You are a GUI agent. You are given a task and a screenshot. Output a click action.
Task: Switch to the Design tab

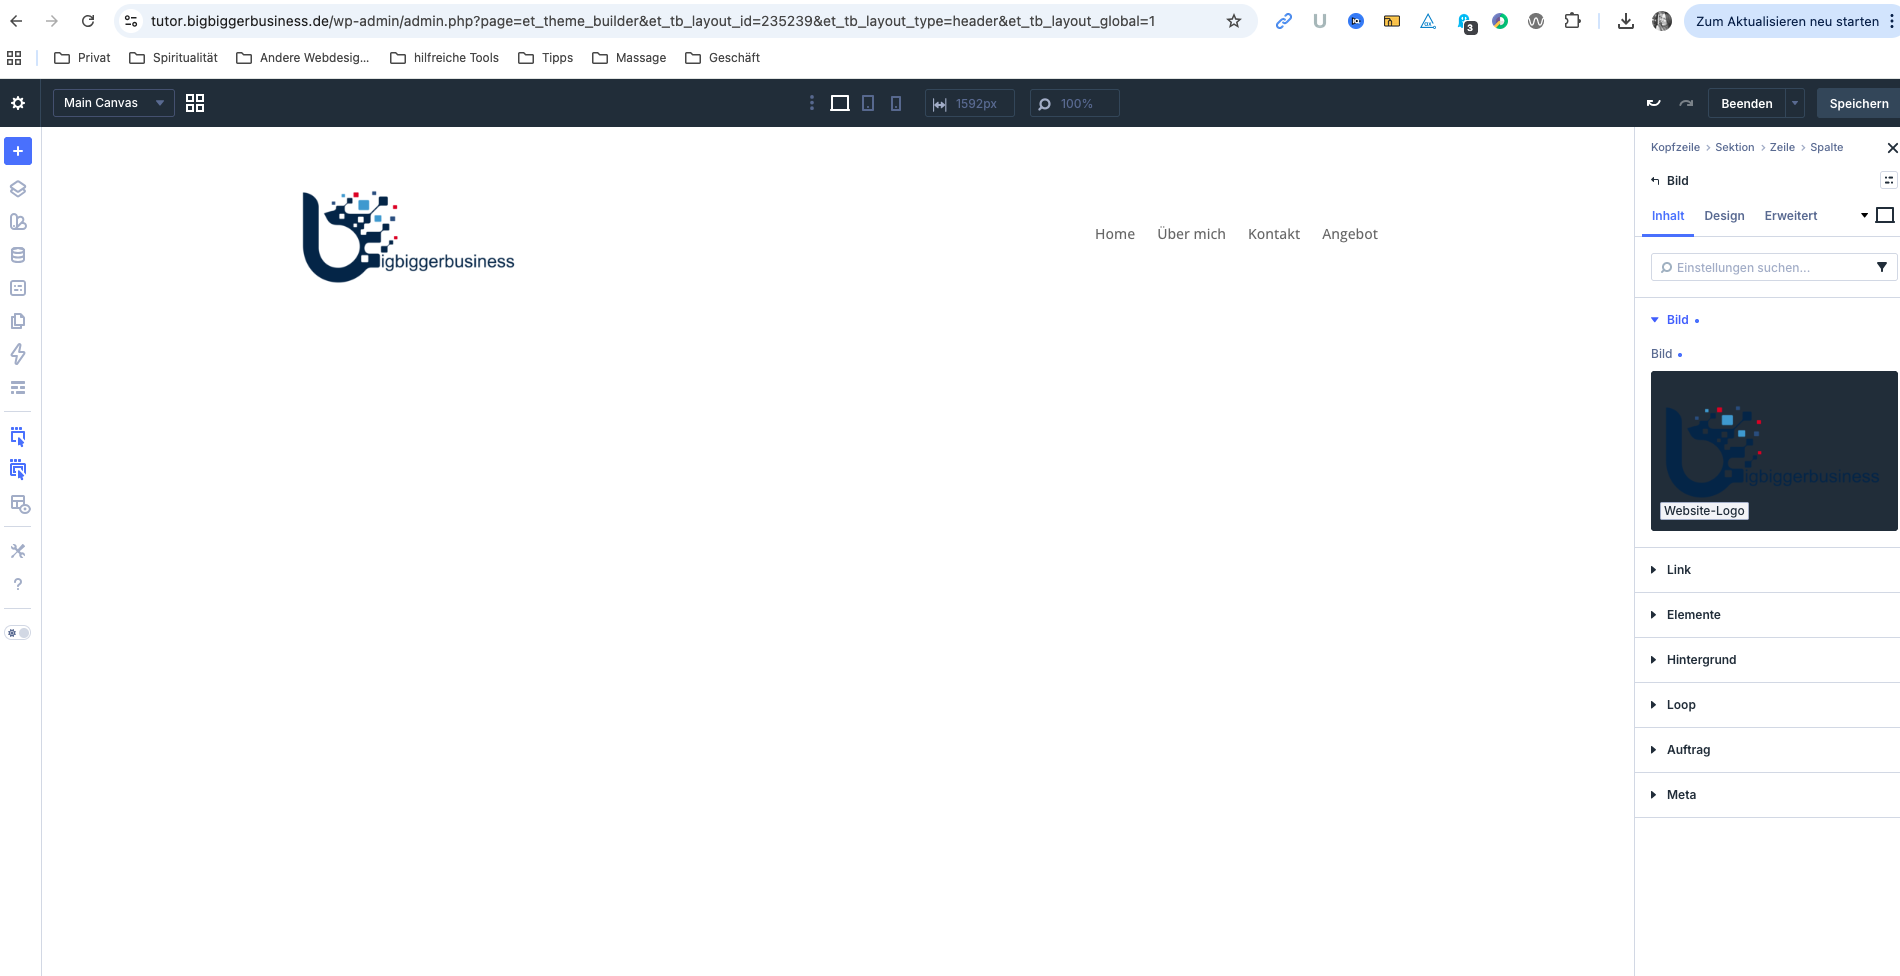(x=1724, y=216)
